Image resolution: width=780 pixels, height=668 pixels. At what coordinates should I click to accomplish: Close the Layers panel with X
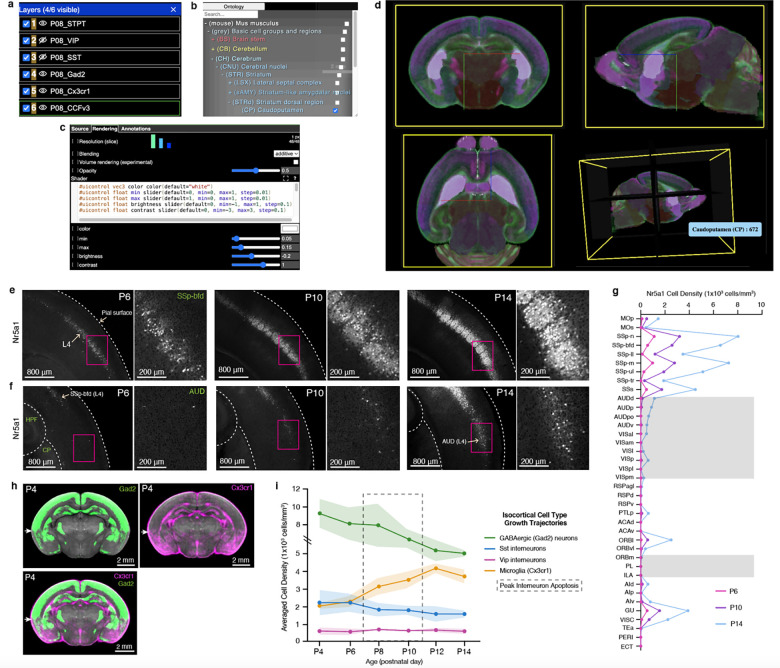pos(173,9)
